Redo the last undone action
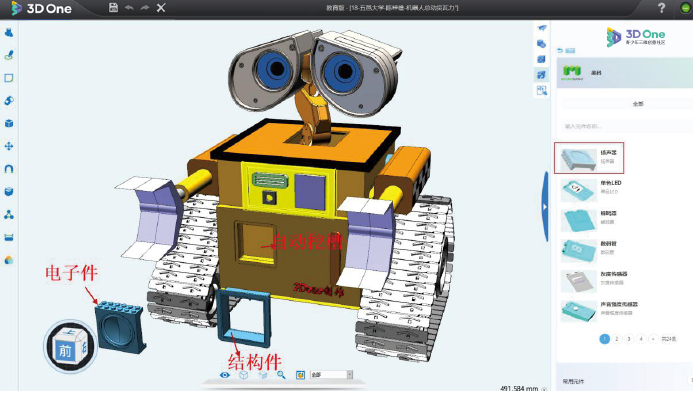 145,8
